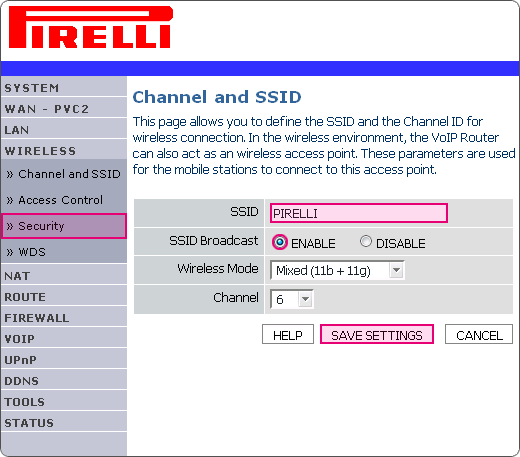The height and width of the screenshot is (457, 520).
Task: Go to Channel and SSID page
Action: pyautogui.click(x=64, y=174)
